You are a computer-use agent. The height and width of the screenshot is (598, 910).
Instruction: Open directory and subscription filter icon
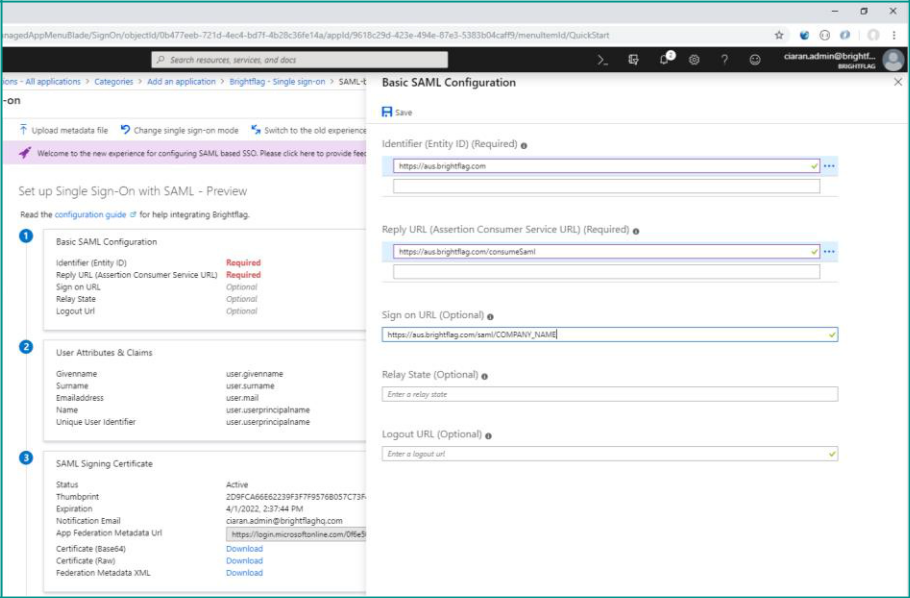[634, 60]
